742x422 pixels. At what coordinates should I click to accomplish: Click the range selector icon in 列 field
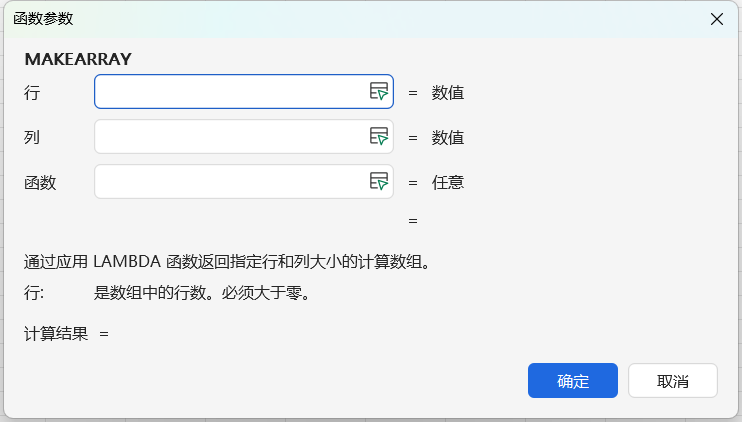378,137
